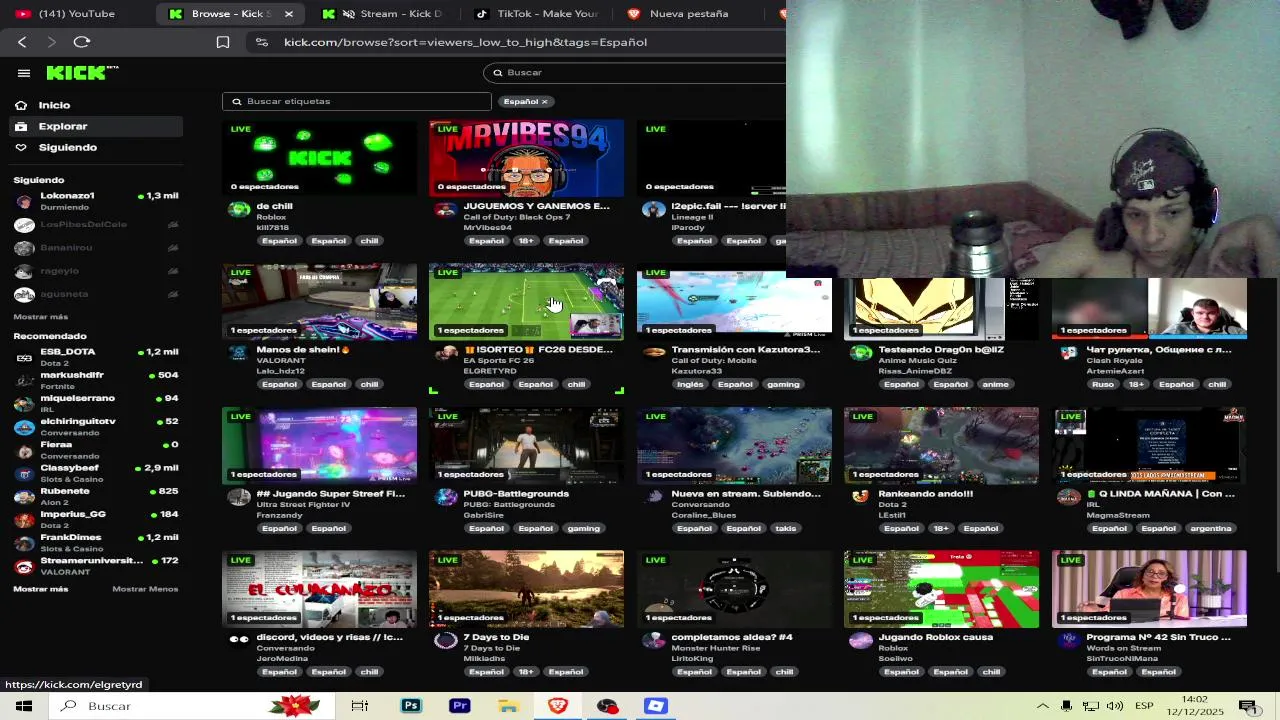1280x720 pixels.
Task: Switch to the YouTube tab
Action: tap(75, 14)
